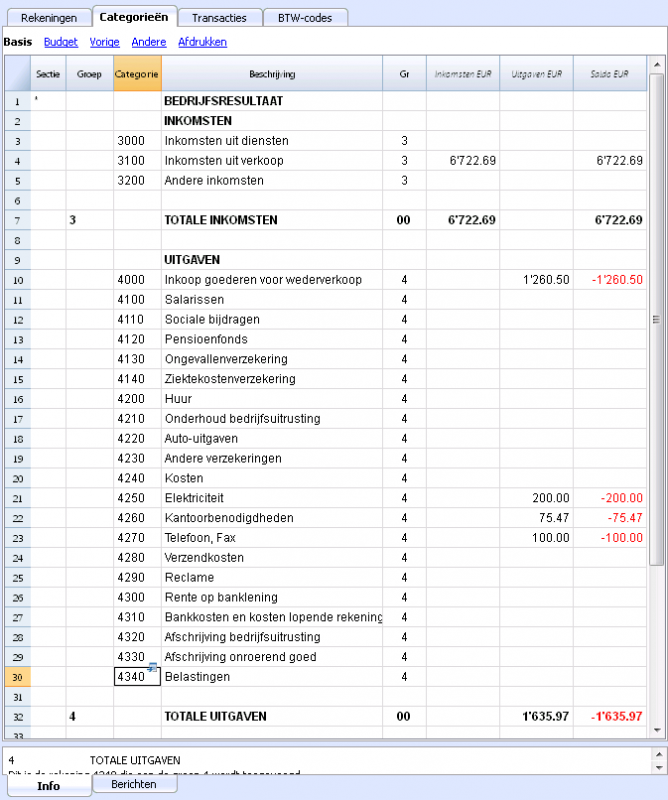Open the Vorige view link
Image resolution: width=668 pixels, height=800 pixels.
[105, 42]
